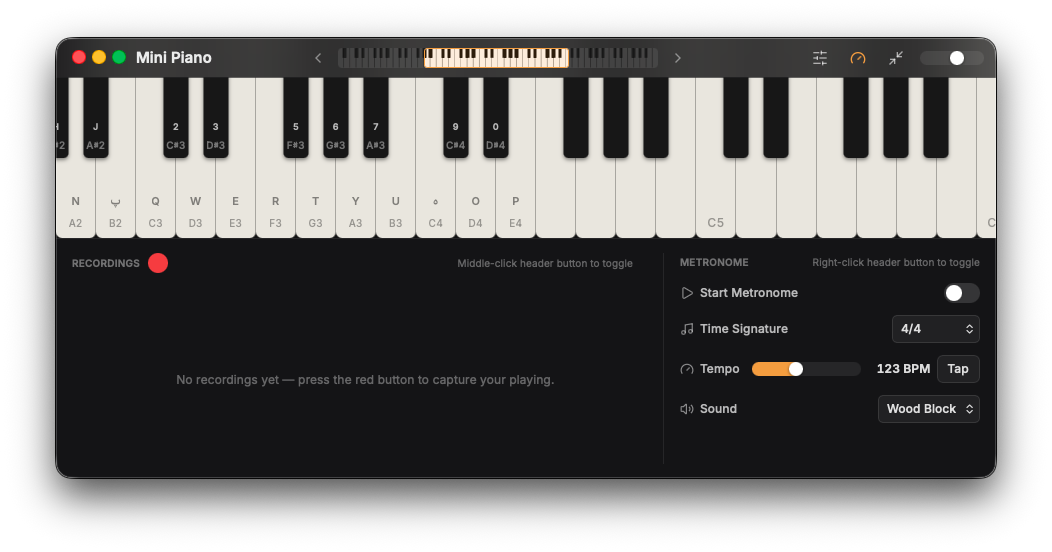This screenshot has width=1052, height=552.
Task: Click the music note Time Signature icon
Action: [686, 329]
